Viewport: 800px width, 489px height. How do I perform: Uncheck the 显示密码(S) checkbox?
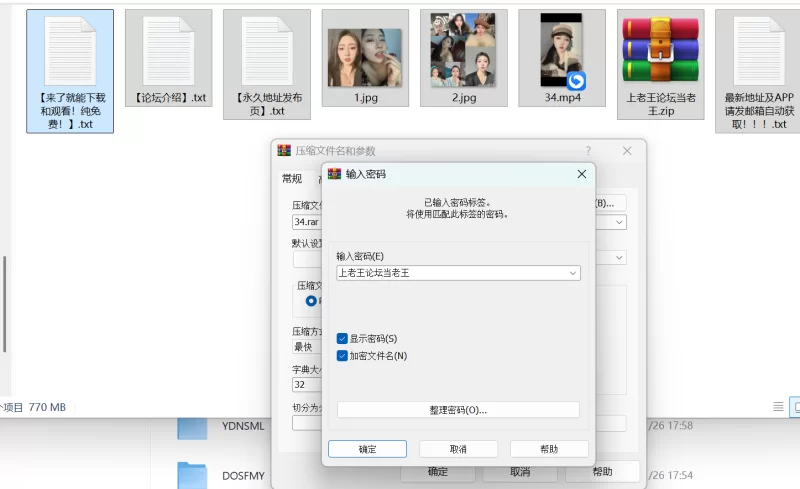[x=343, y=339]
